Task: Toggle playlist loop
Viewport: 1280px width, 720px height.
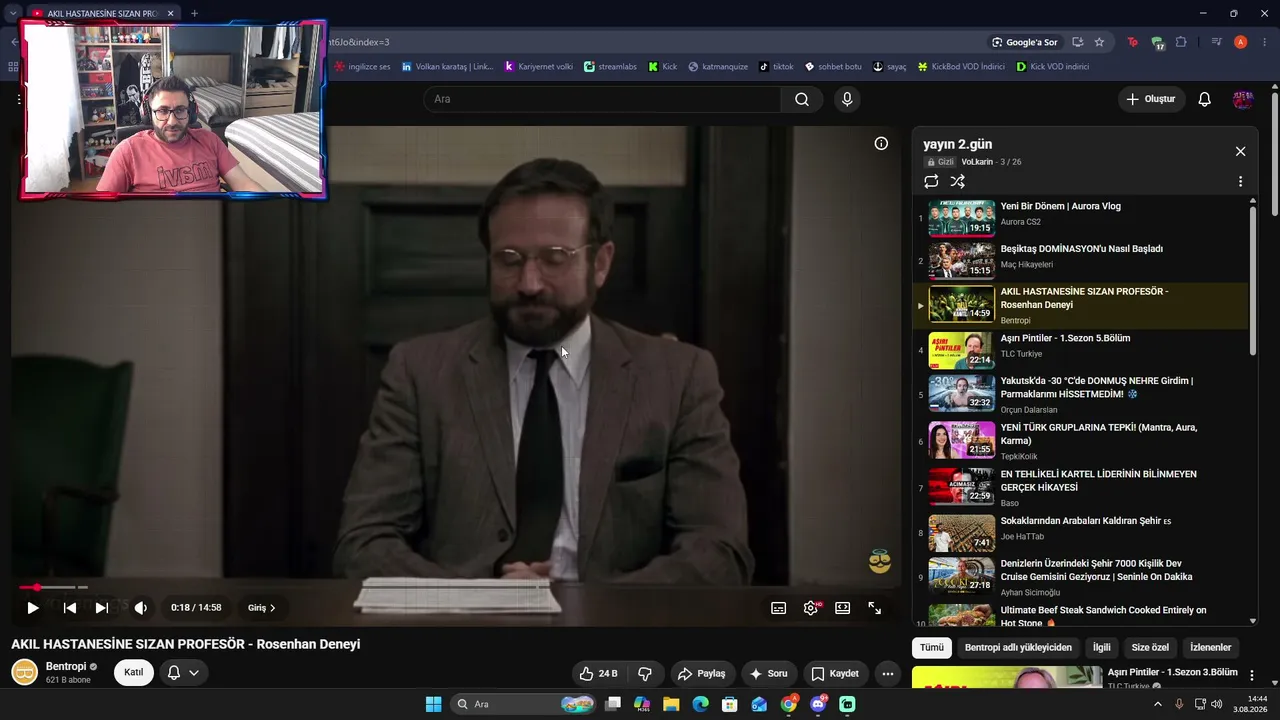Action: click(931, 181)
